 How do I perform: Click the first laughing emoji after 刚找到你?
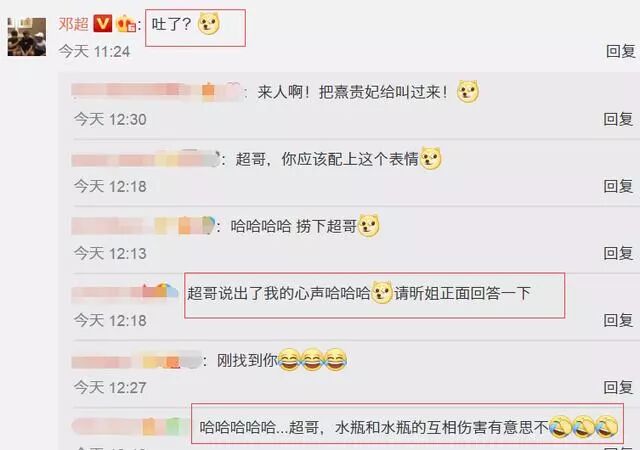(289, 360)
